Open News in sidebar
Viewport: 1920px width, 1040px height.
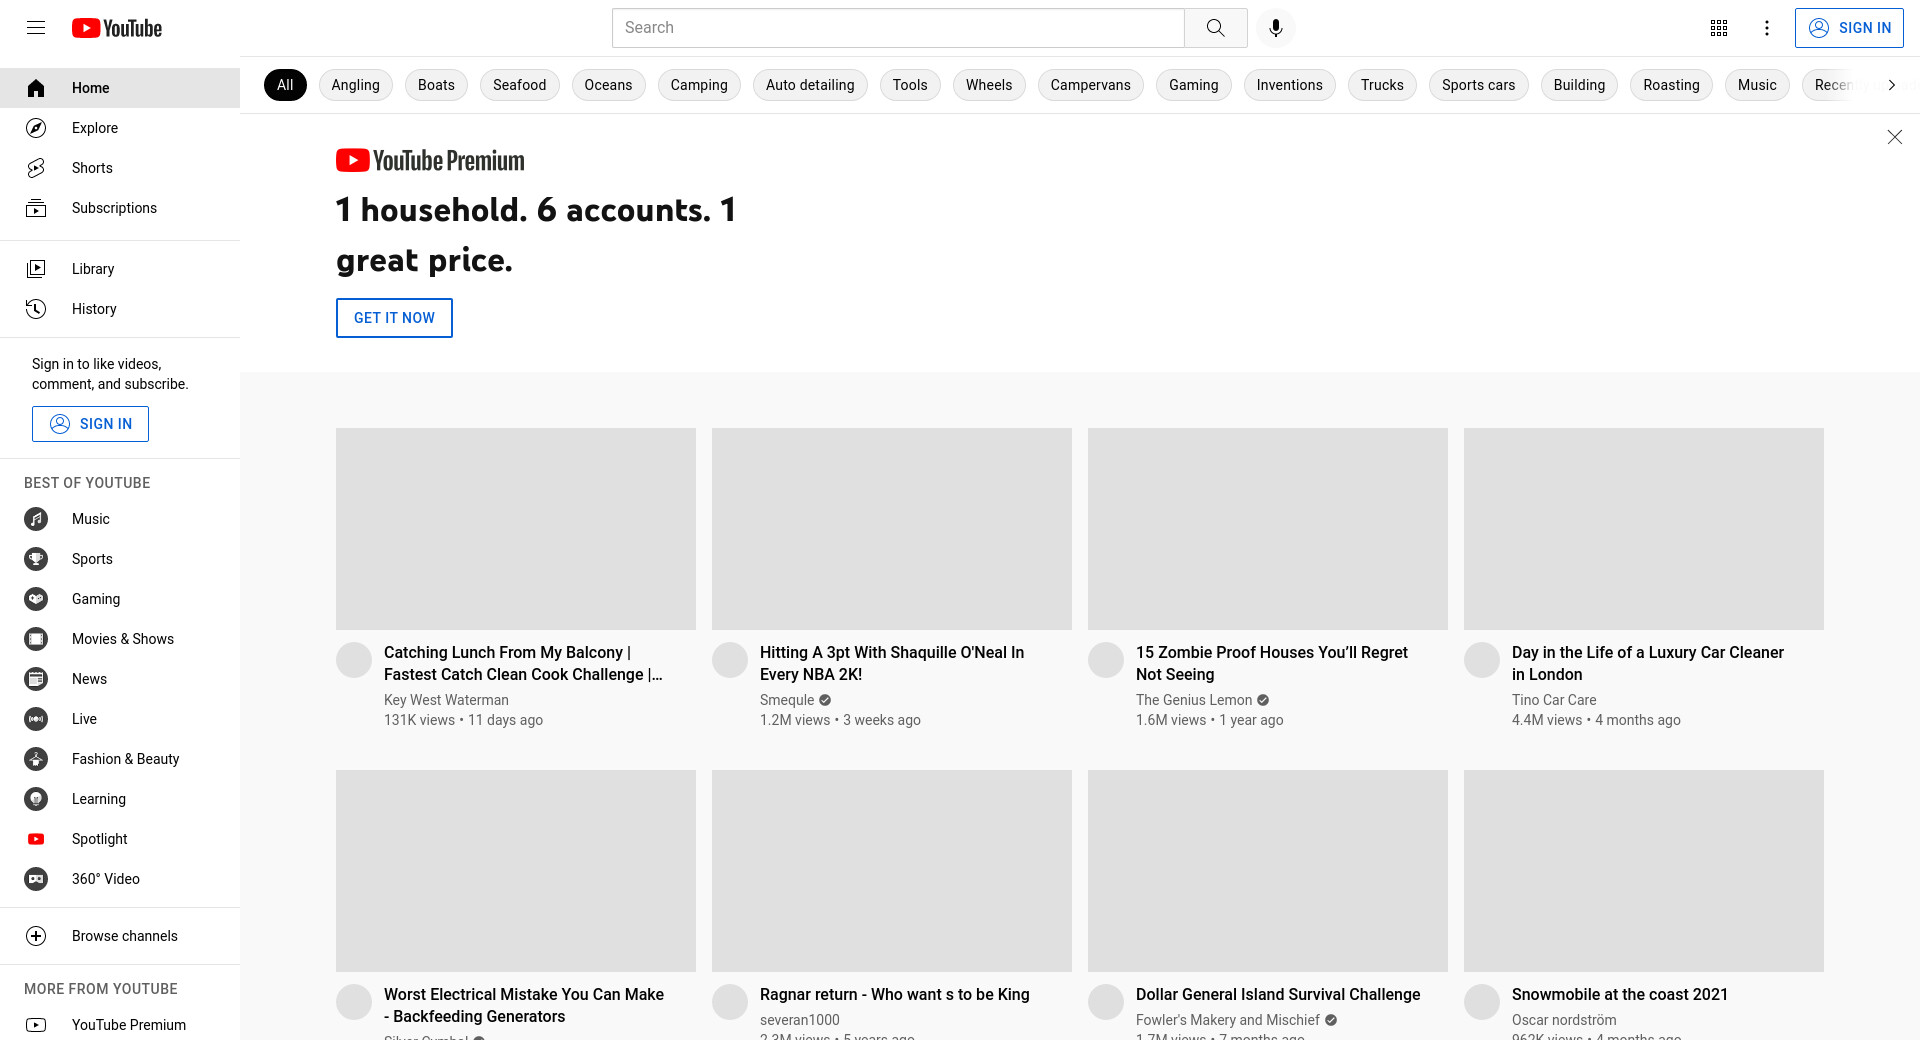(x=120, y=679)
